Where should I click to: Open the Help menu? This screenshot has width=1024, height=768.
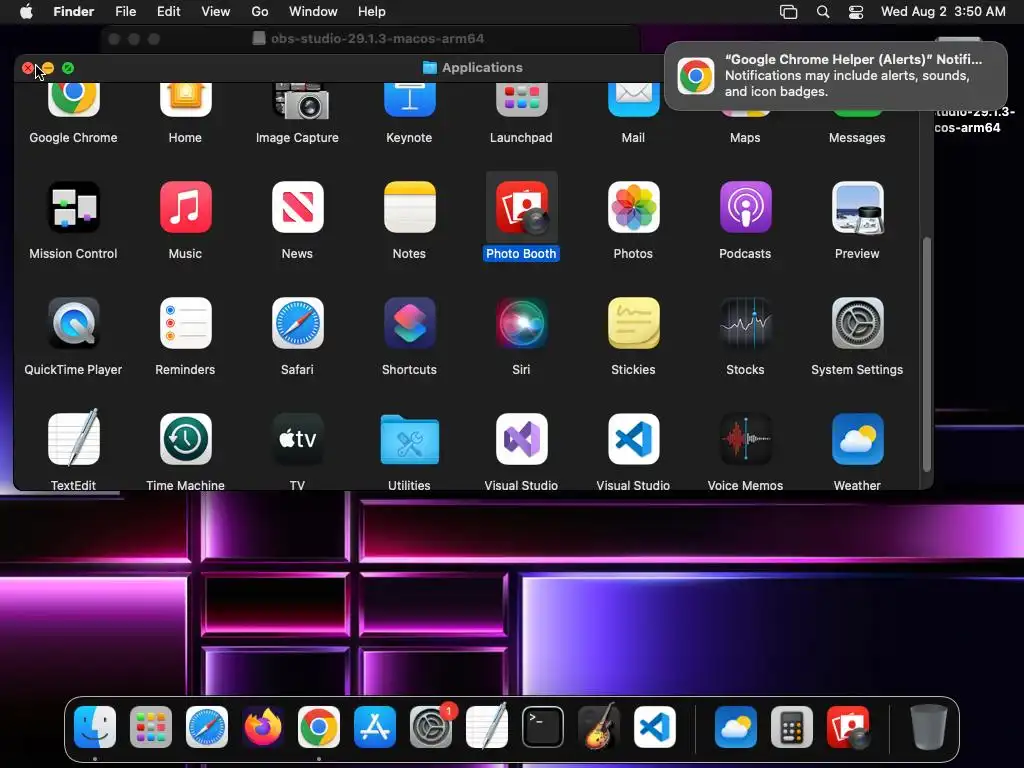(372, 12)
